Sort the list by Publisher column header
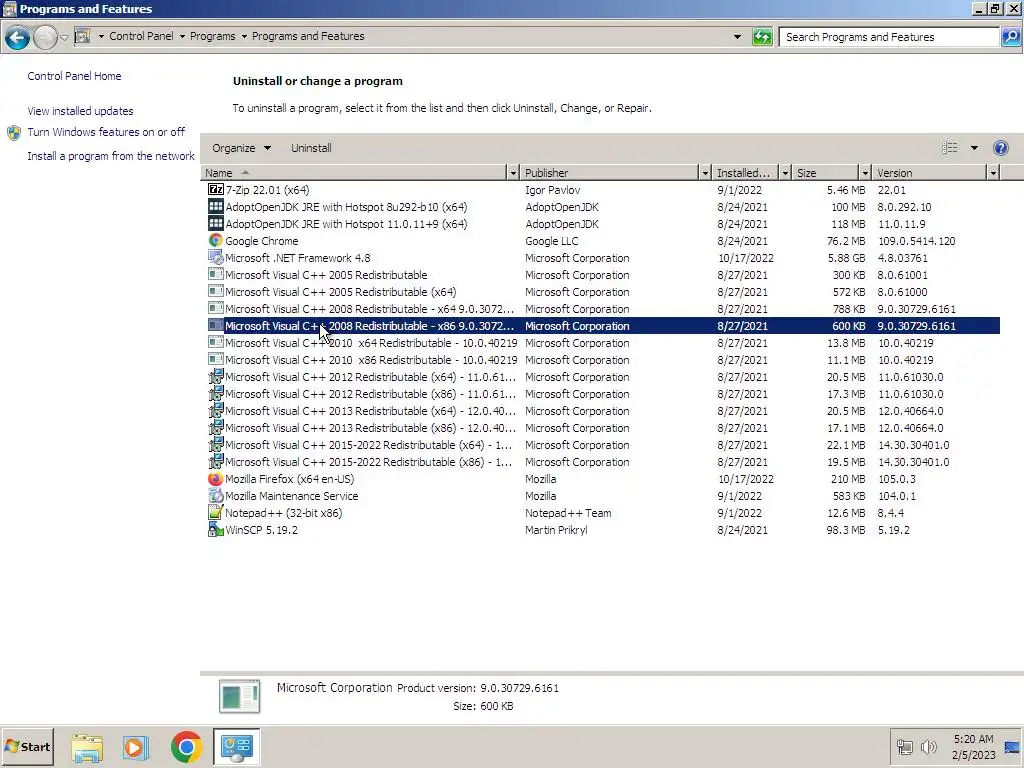This screenshot has width=1024, height=768. coord(609,173)
